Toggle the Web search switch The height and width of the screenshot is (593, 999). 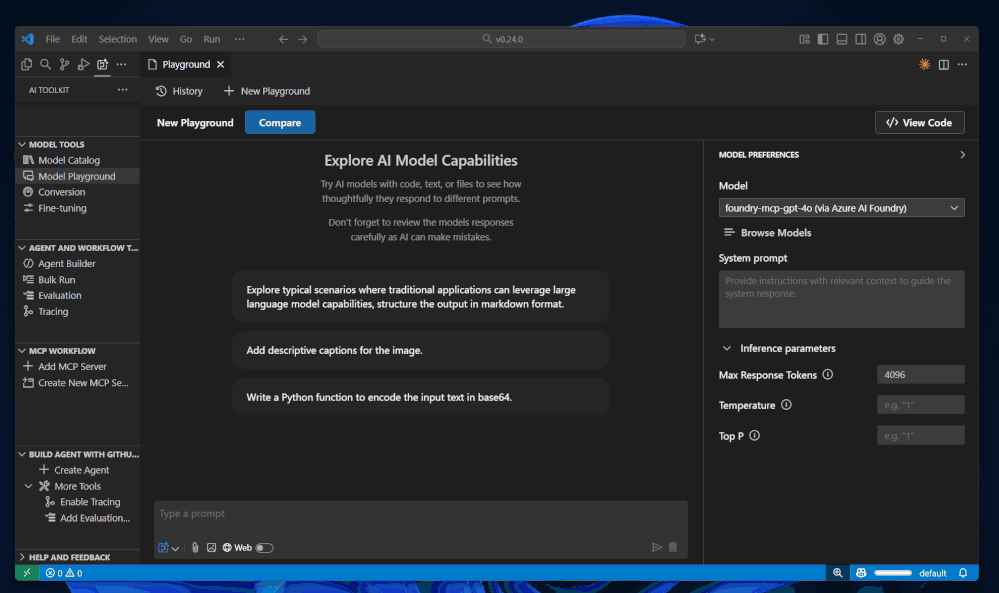coord(264,547)
